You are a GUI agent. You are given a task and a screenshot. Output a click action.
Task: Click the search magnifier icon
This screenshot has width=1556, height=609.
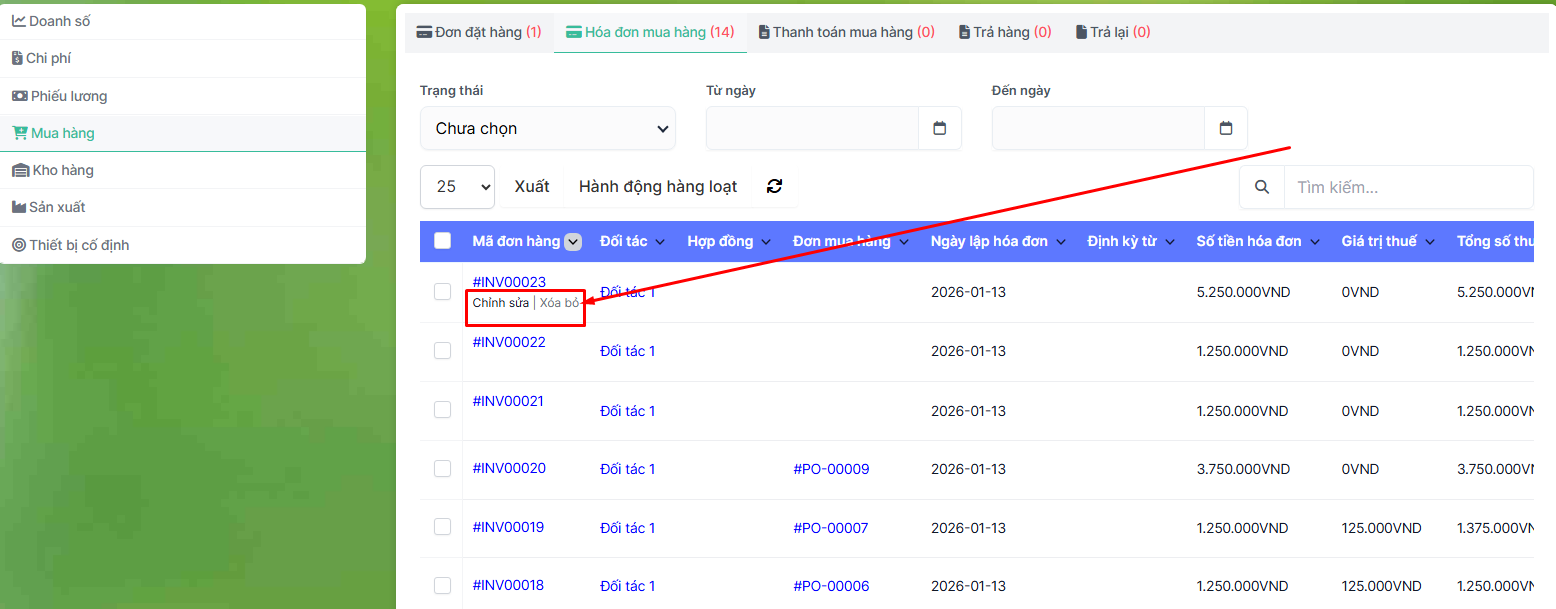[1262, 187]
